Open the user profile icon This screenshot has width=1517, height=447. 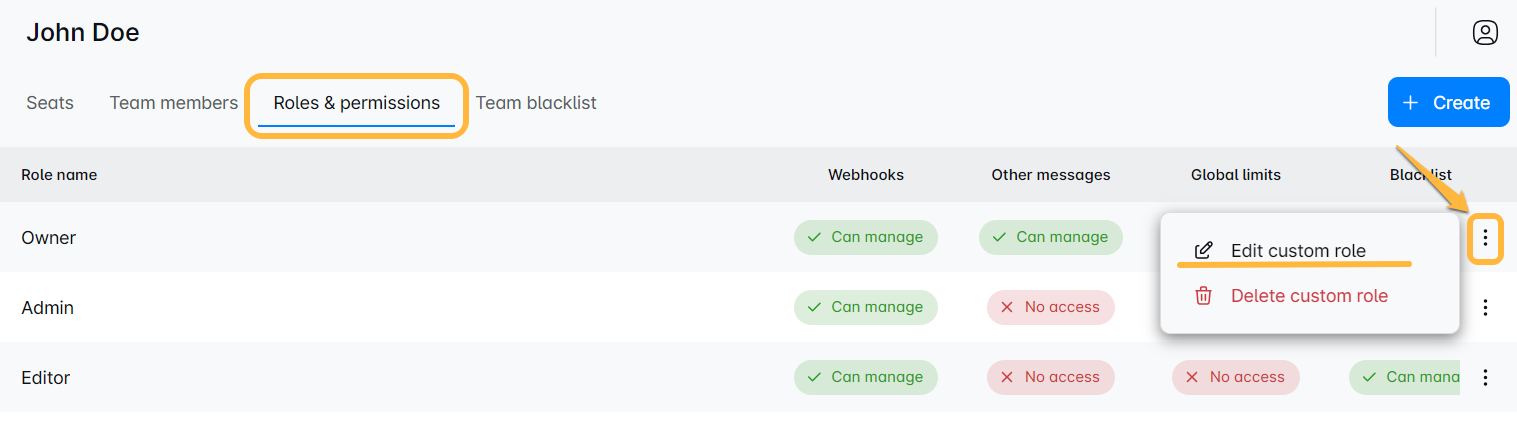click(1485, 33)
